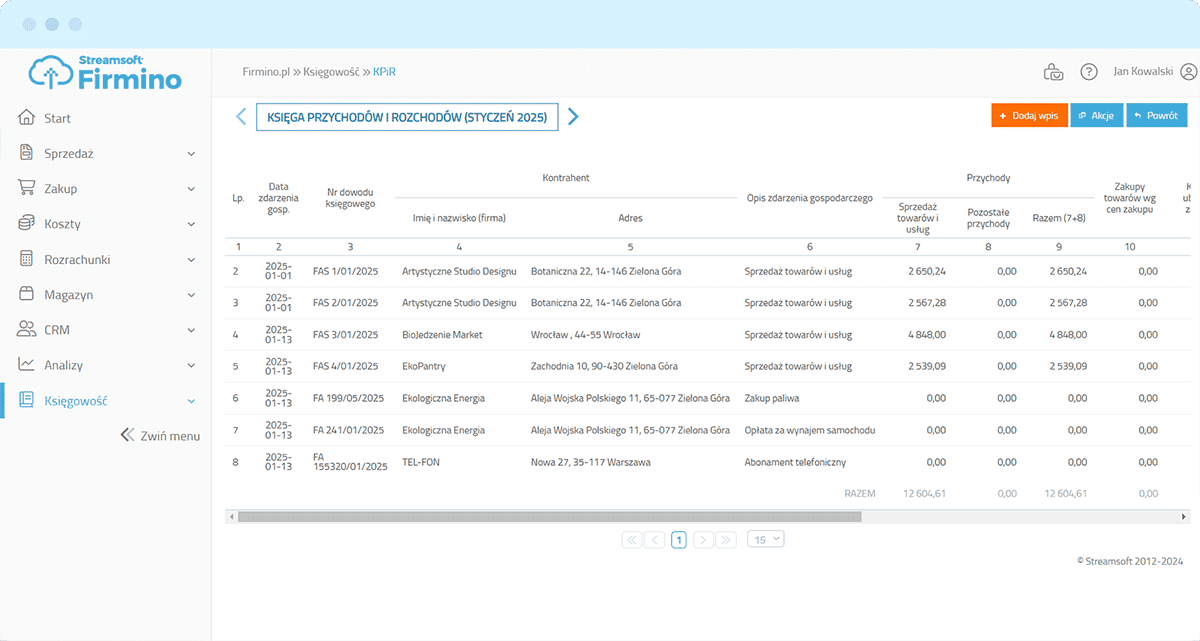Click the CRM people icon
Screen dimensions: 1200x641
pos(27,329)
